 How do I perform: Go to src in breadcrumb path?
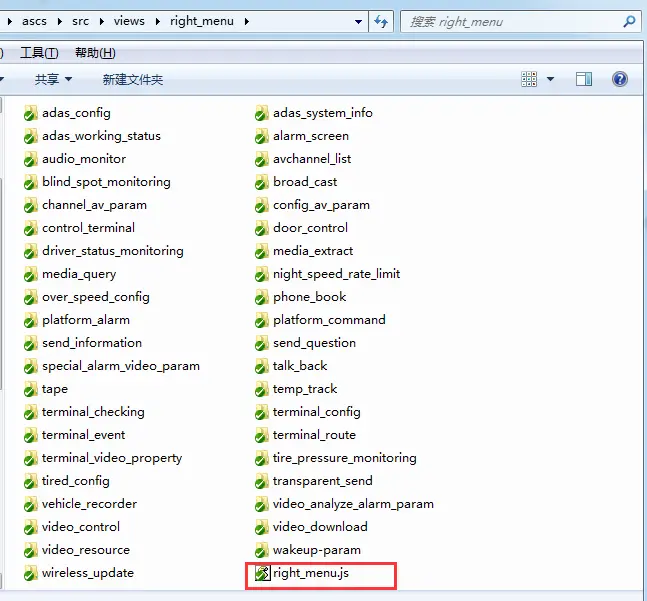click(80, 21)
